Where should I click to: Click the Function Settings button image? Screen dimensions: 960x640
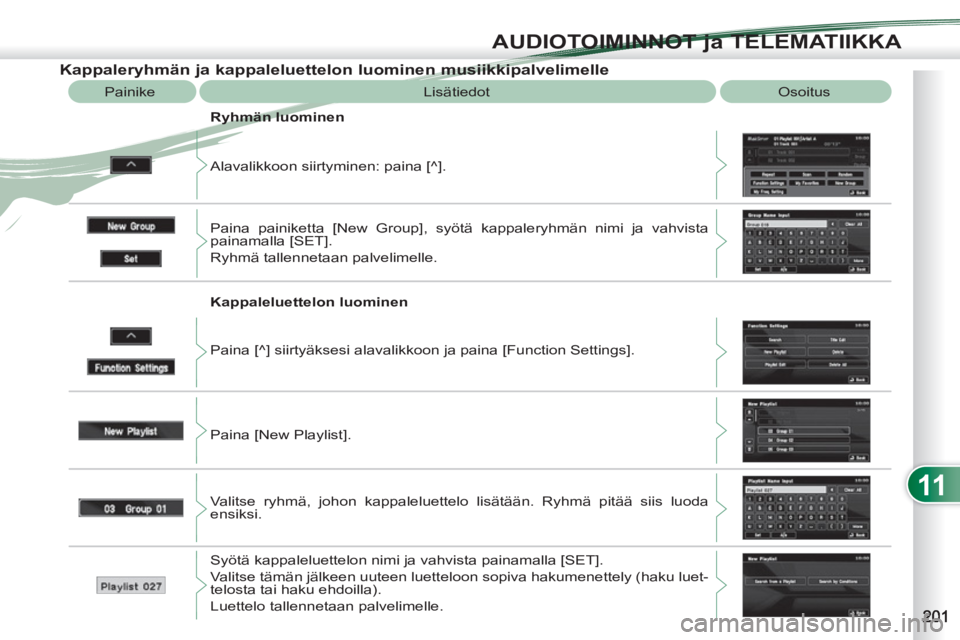pyautogui.click(x=131, y=367)
